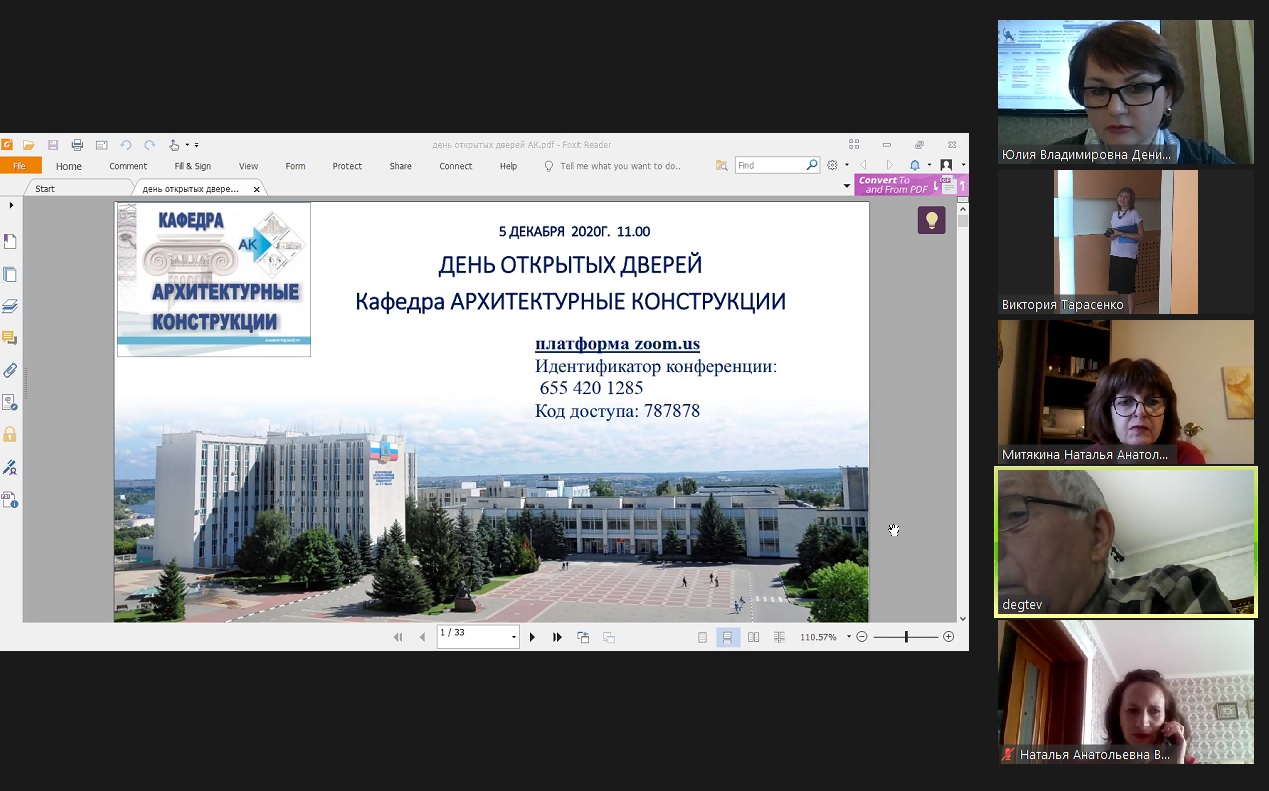Open the Connect ribbon tab

pyautogui.click(x=456, y=166)
